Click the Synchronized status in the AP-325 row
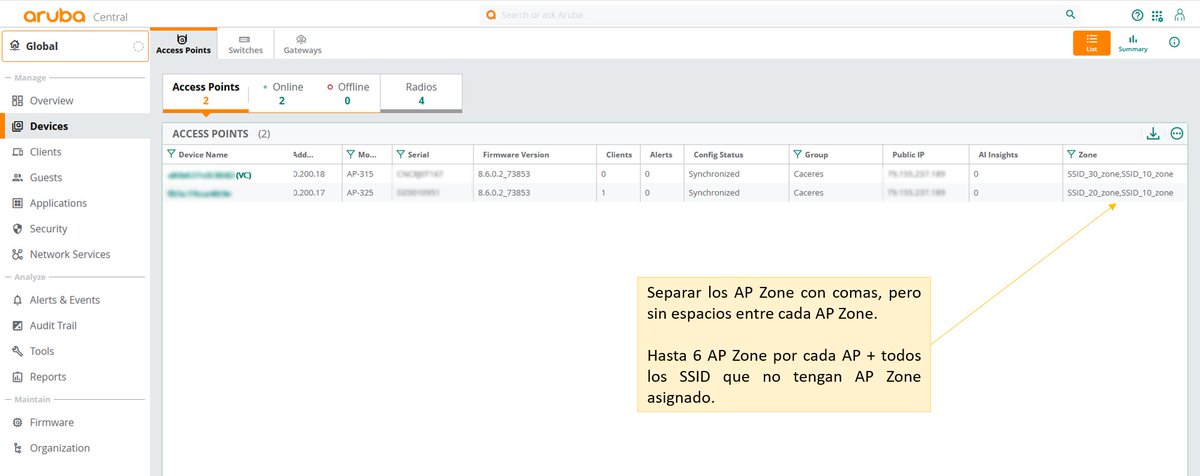The image size is (1200, 476). click(x=714, y=192)
